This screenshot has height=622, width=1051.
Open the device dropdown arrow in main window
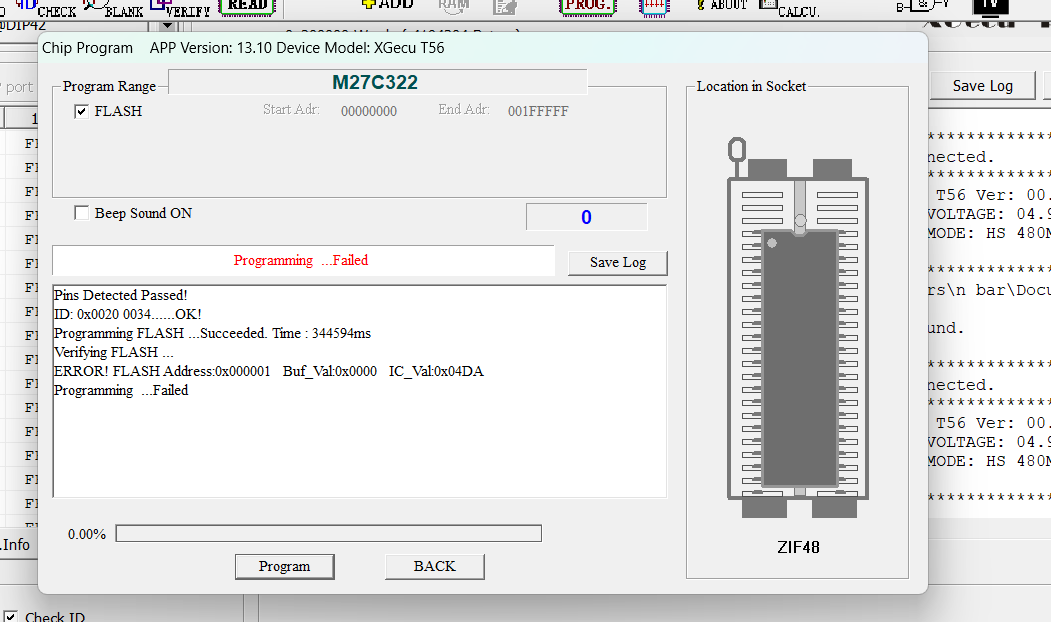[x=168, y=26]
